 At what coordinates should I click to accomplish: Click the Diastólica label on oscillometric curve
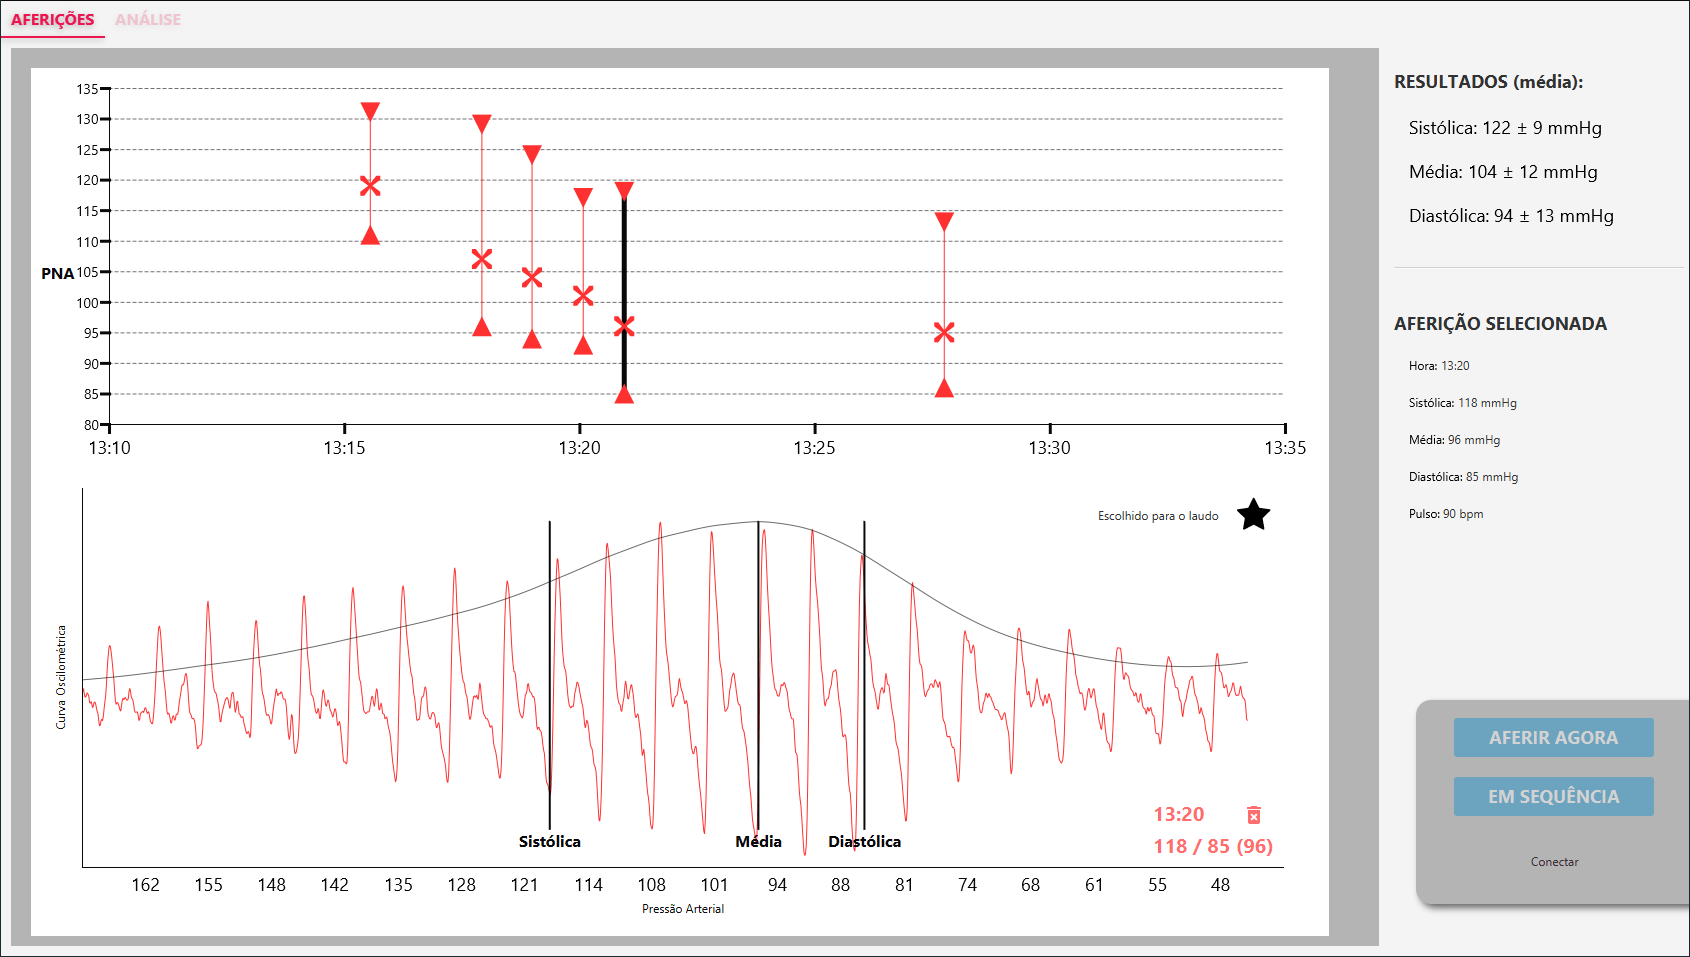point(864,842)
